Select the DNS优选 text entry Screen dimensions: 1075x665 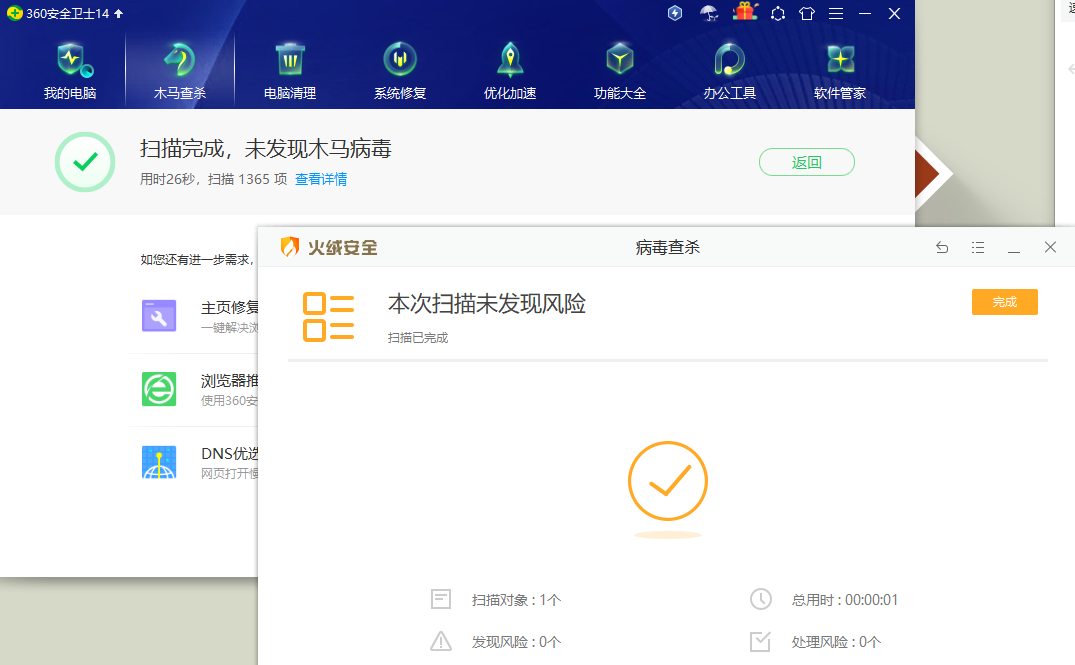[230, 454]
